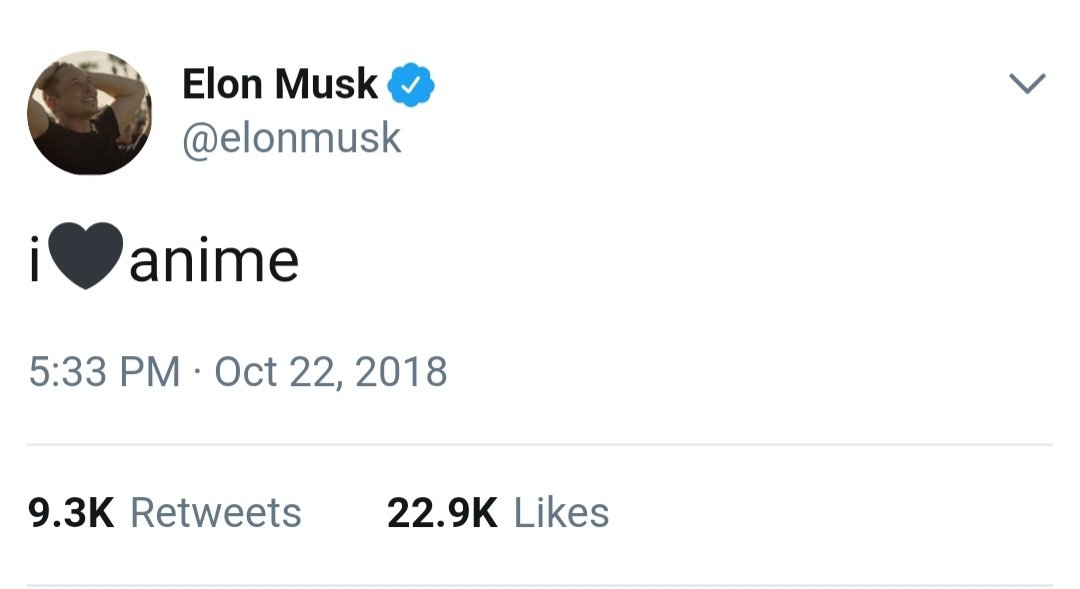View the Retweets list label
This screenshot has width=1080, height=589.
pos(216,513)
